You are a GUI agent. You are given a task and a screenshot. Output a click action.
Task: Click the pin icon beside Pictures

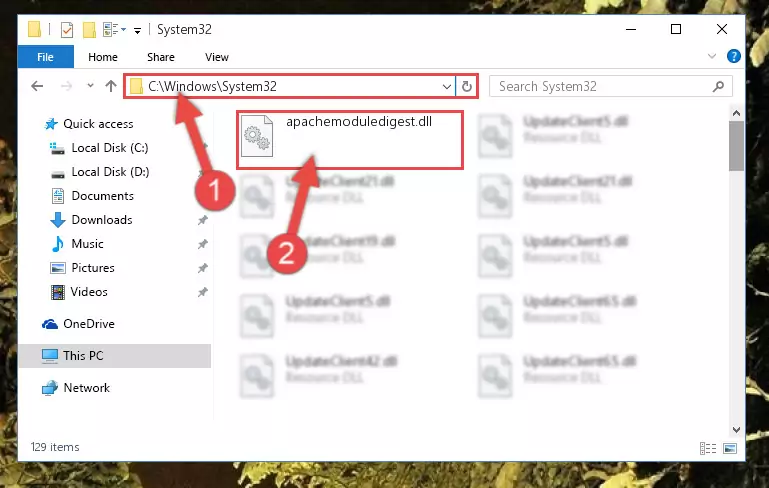tap(202, 268)
